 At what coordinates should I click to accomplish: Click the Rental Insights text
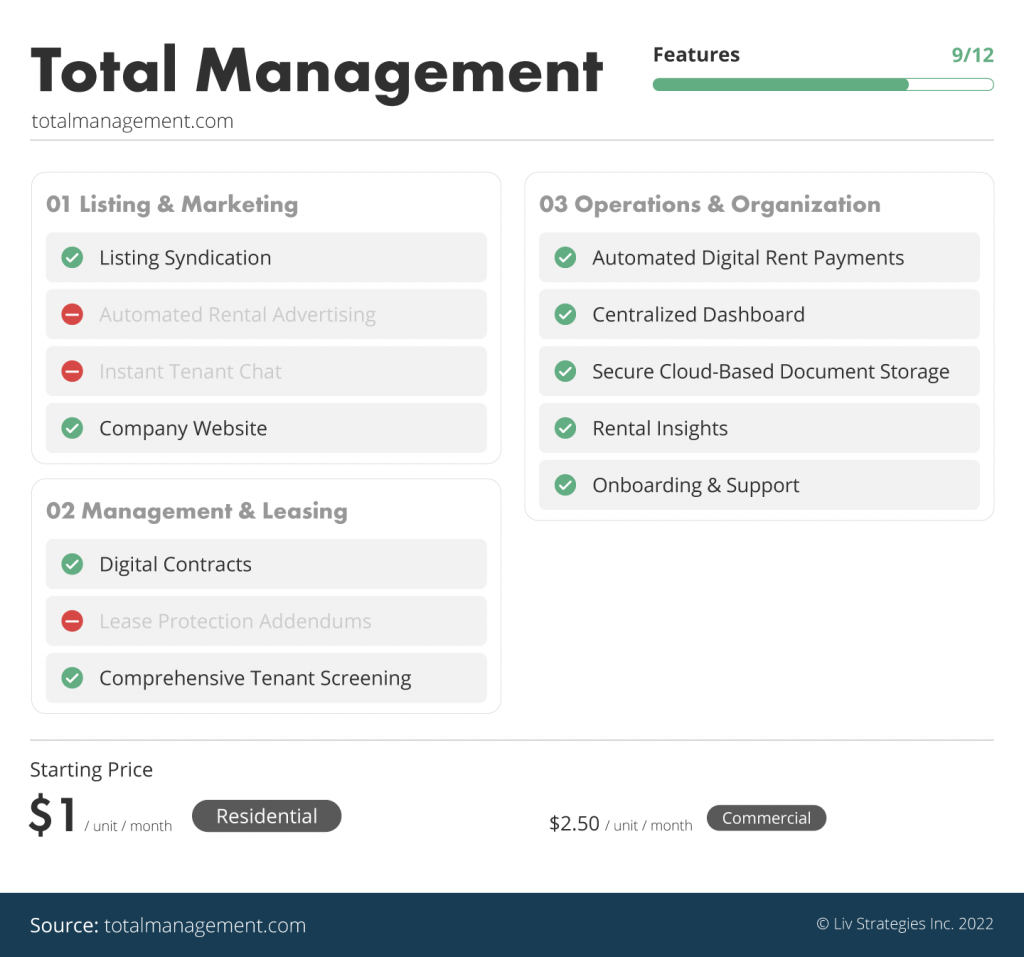click(x=660, y=429)
